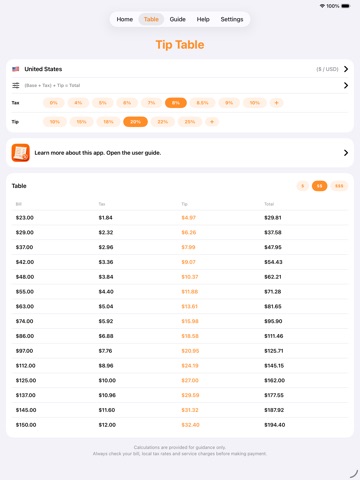Click the $125.00 bill cell
Screen dimensions: 360x480
(26, 380)
